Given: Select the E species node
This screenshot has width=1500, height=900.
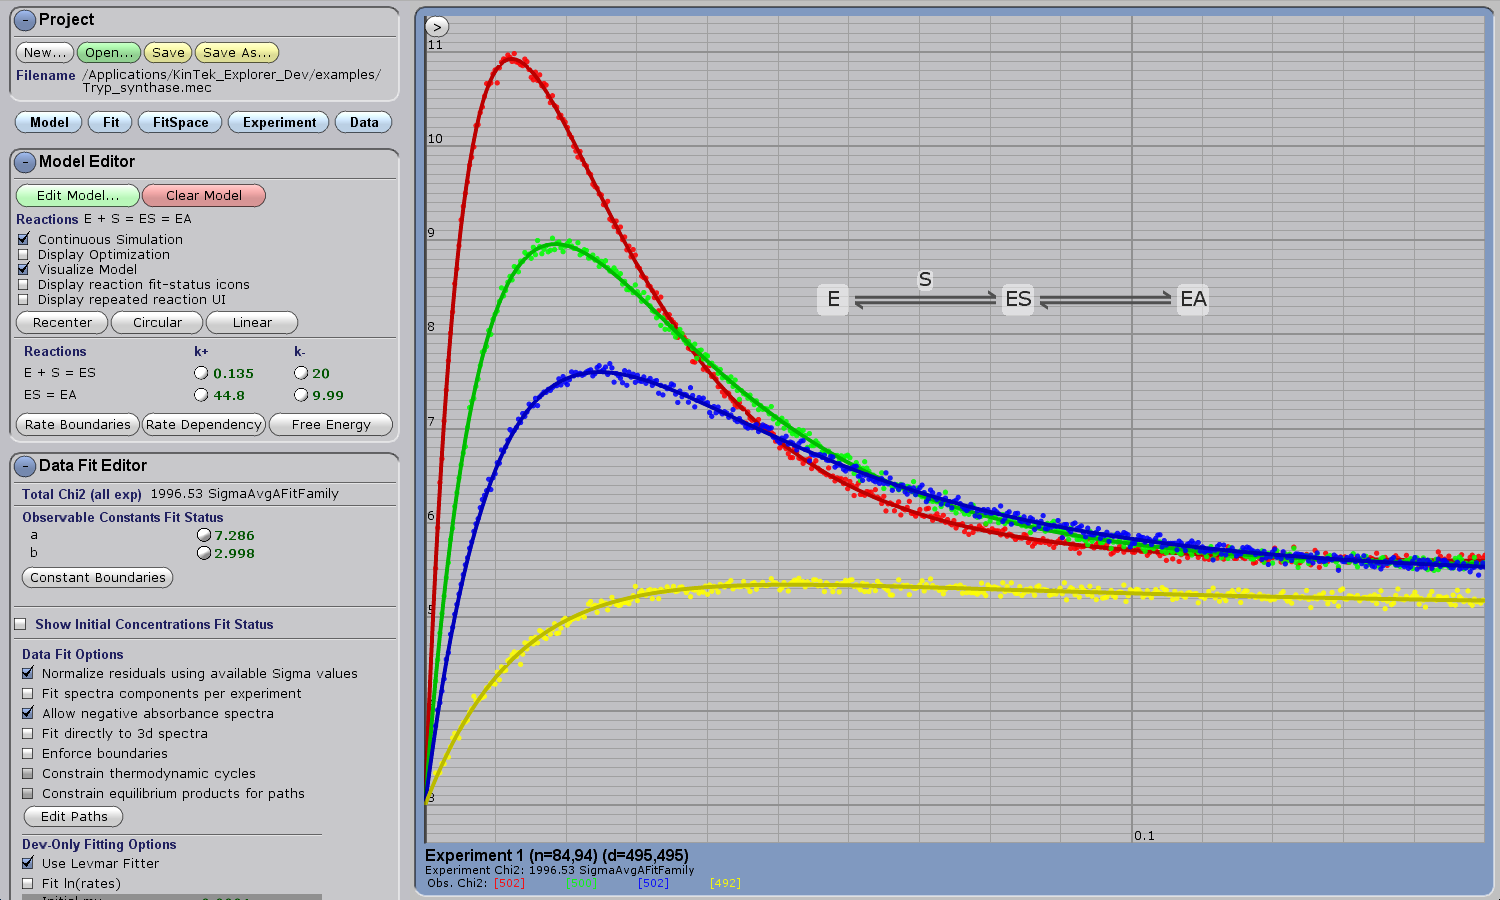Looking at the screenshot, I should coord(833,299).
